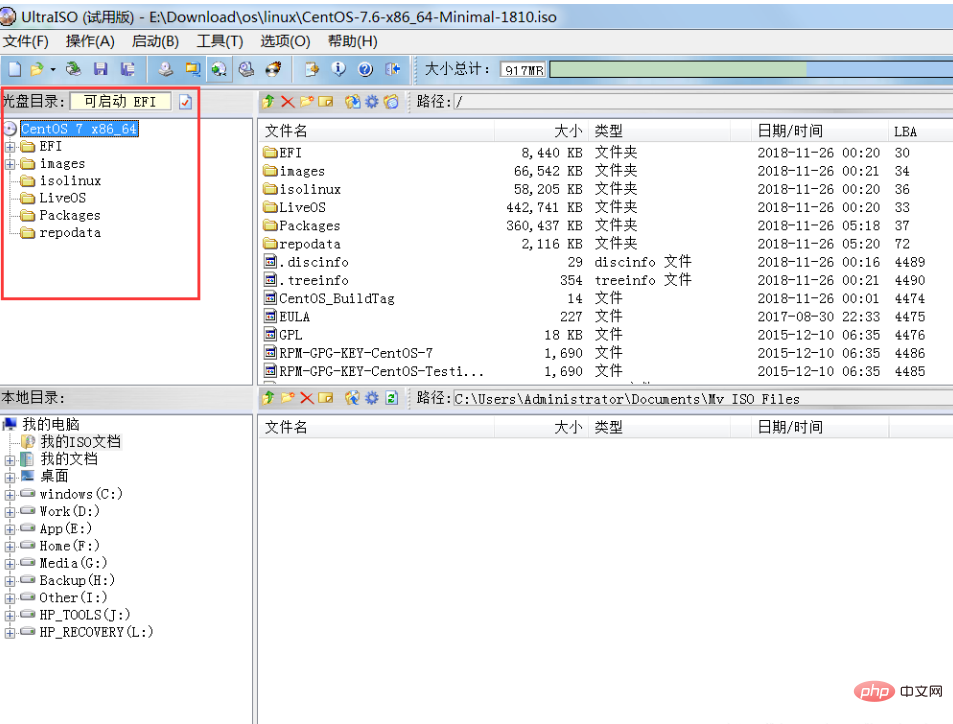Expand the windows(C:) drive node

coord(10,495)
